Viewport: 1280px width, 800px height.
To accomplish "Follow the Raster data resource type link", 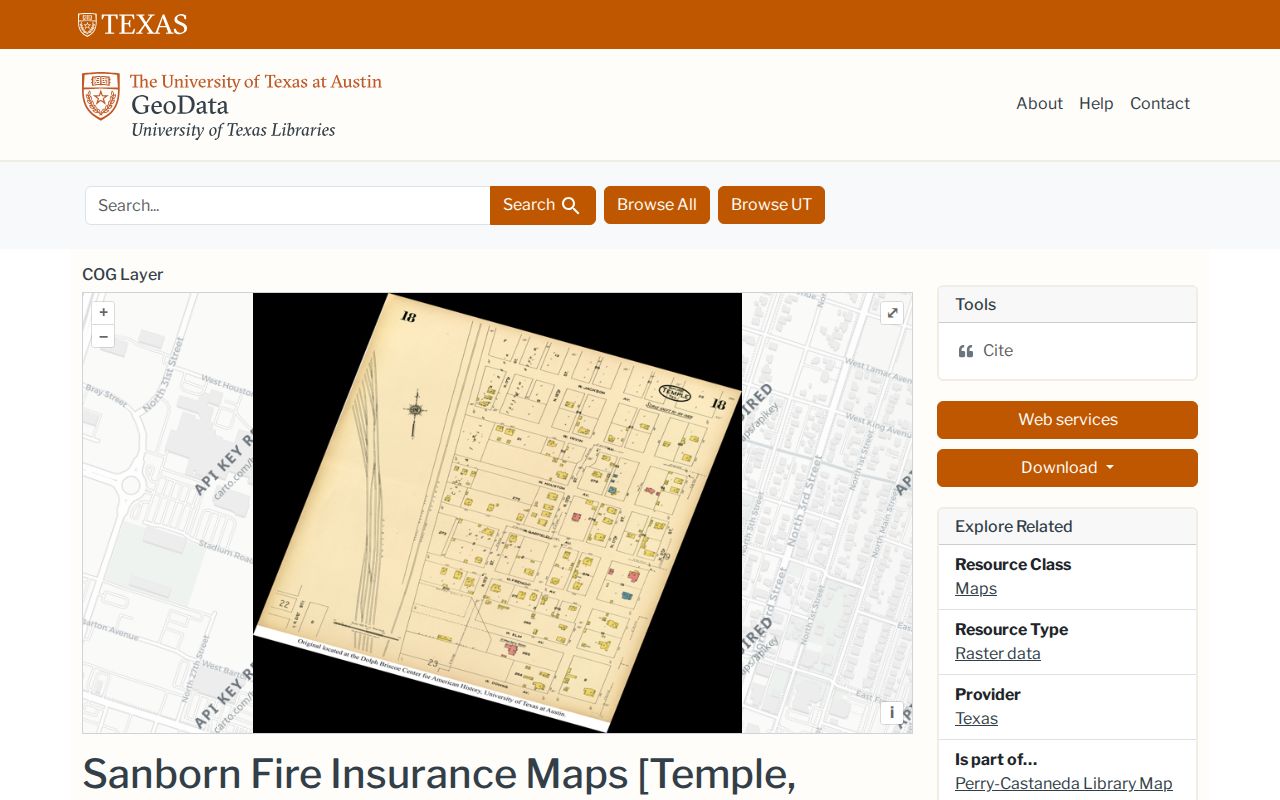I will pyautogui.click(x=998, y=654).
